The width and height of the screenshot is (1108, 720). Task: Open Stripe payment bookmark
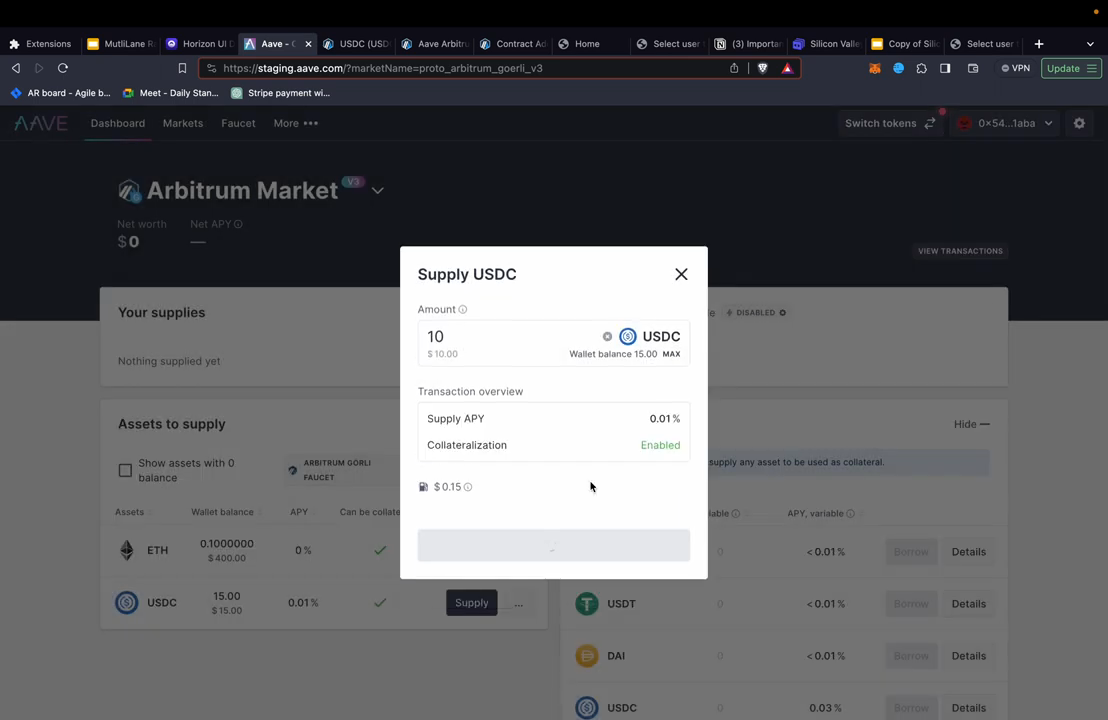coord(281,93)
